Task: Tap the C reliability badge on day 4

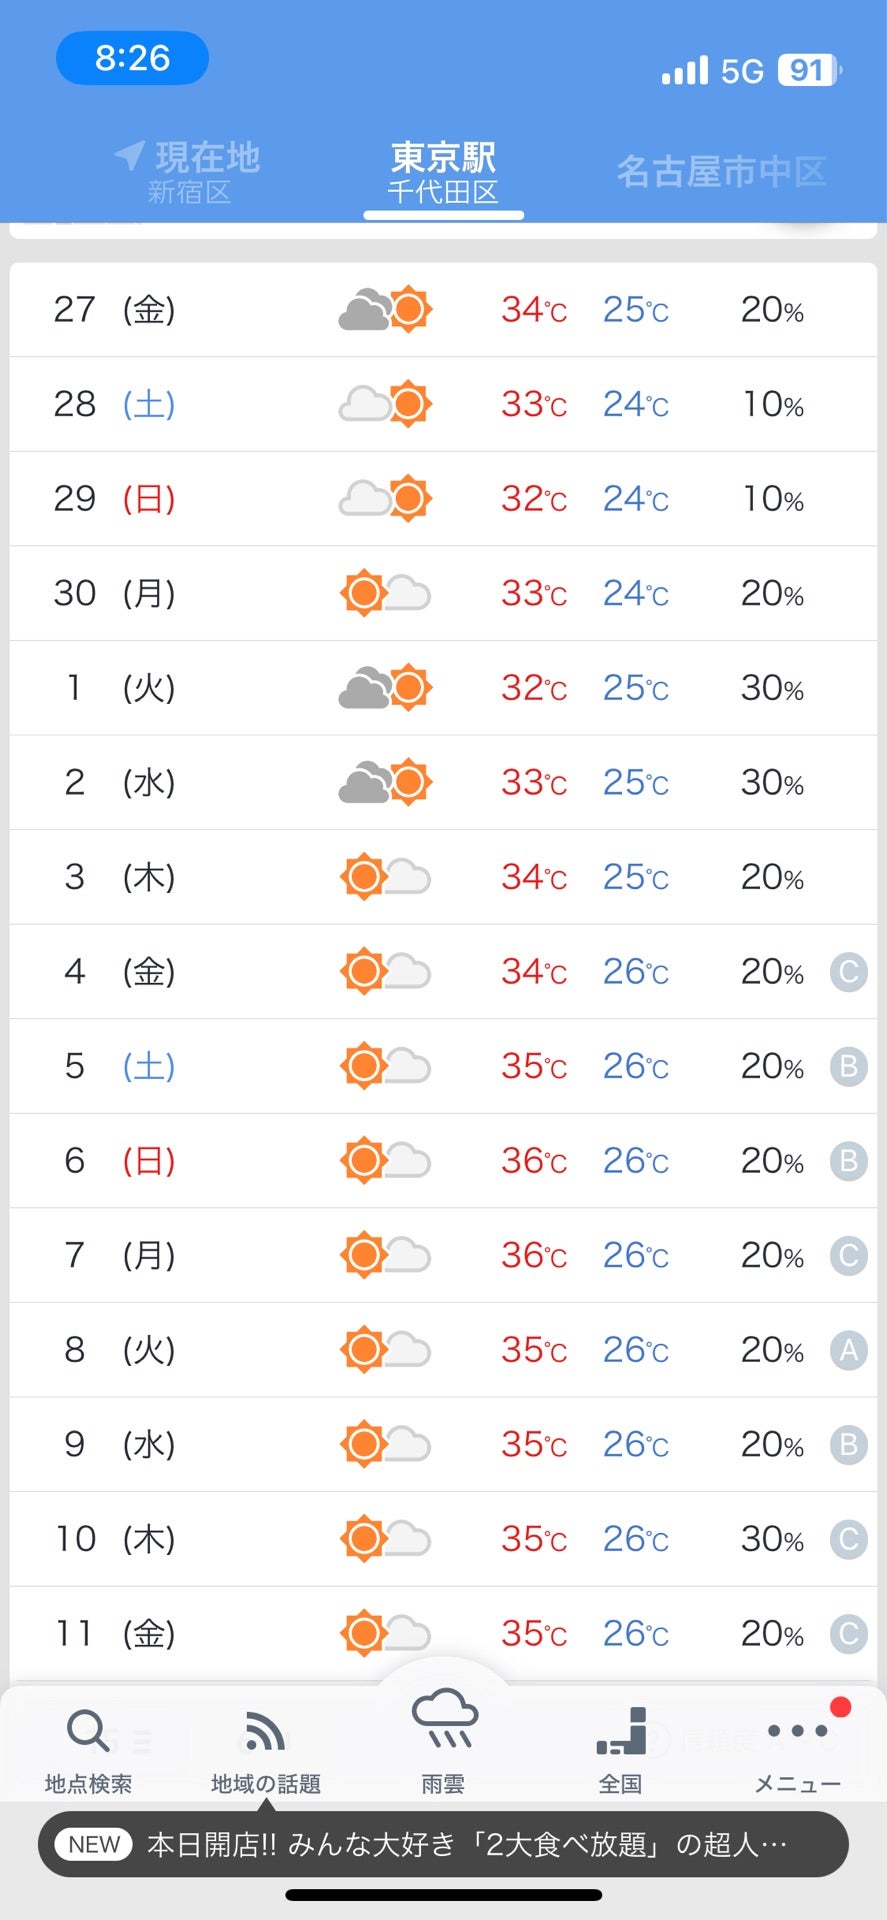Action: tap(849, 972)
